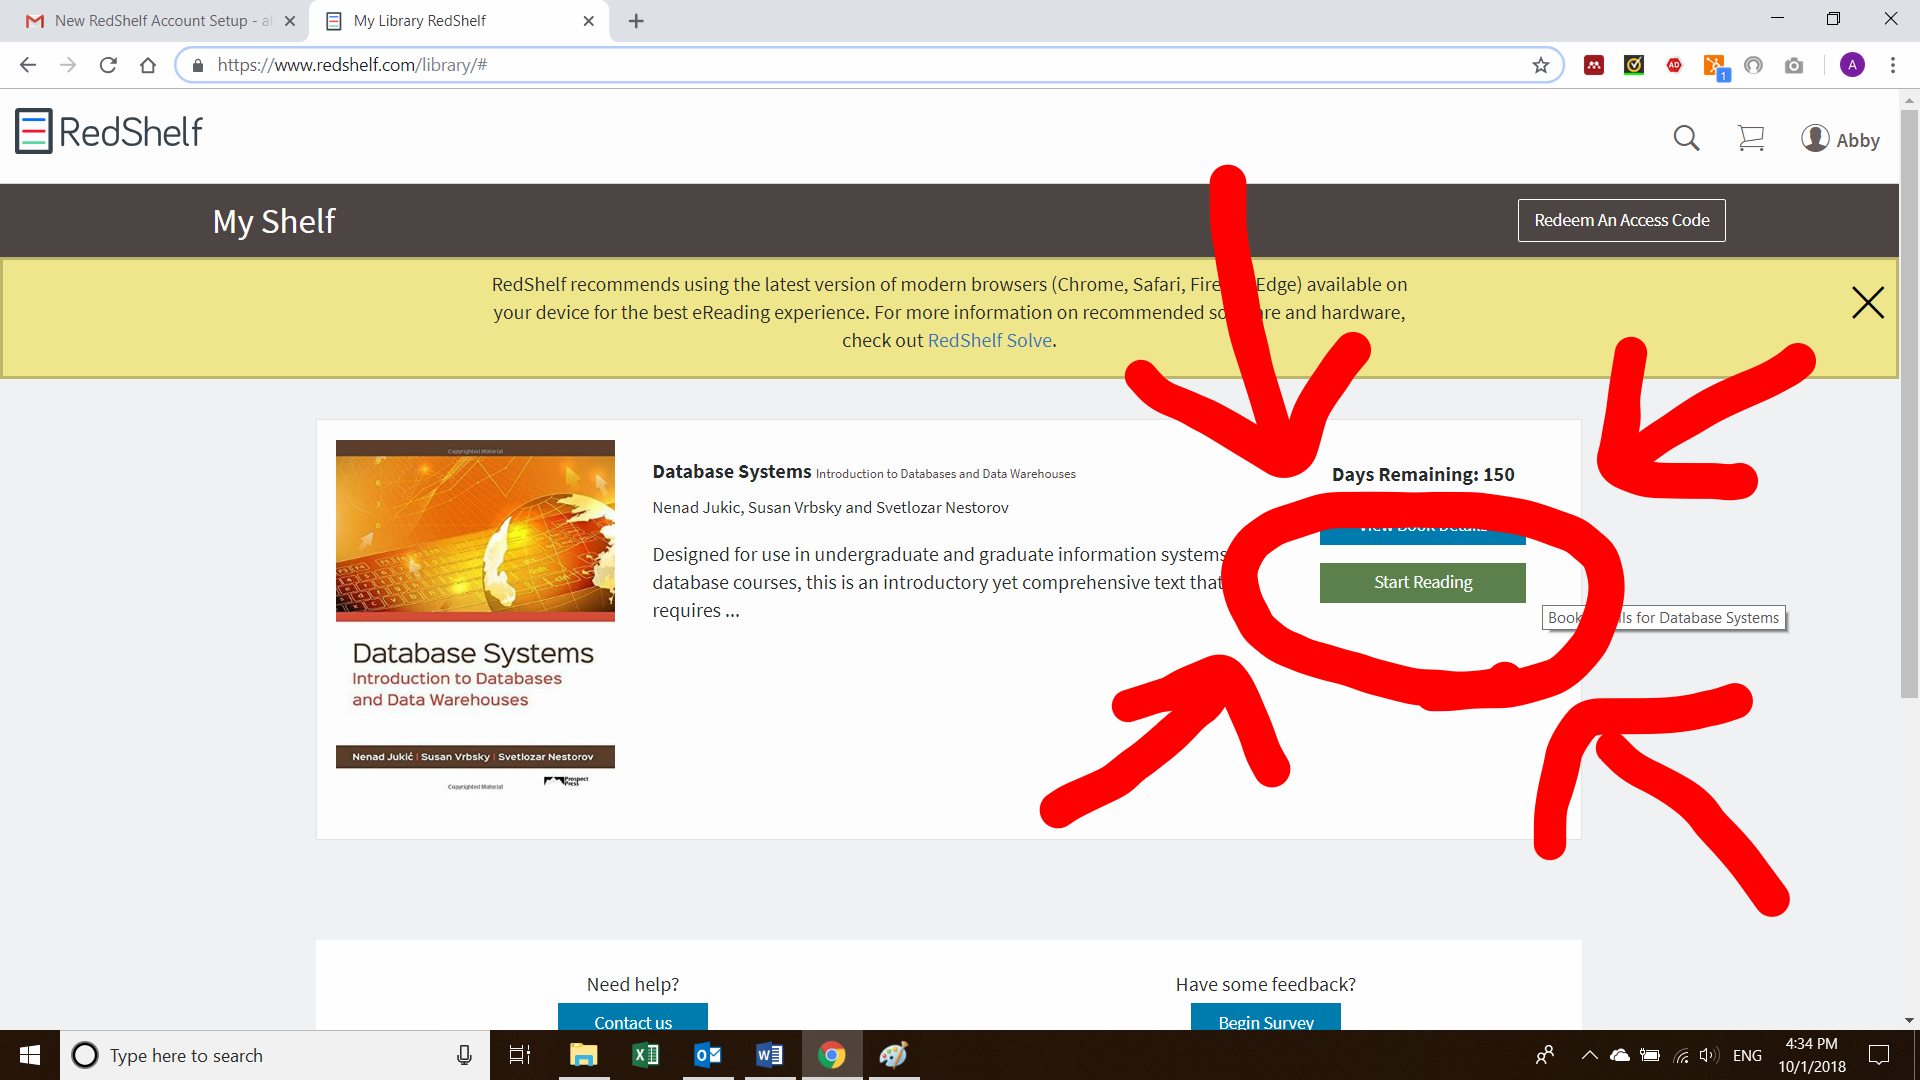Open the search magnifier icon
Screen dimensions: 1920x1080
click(1686, 138)
